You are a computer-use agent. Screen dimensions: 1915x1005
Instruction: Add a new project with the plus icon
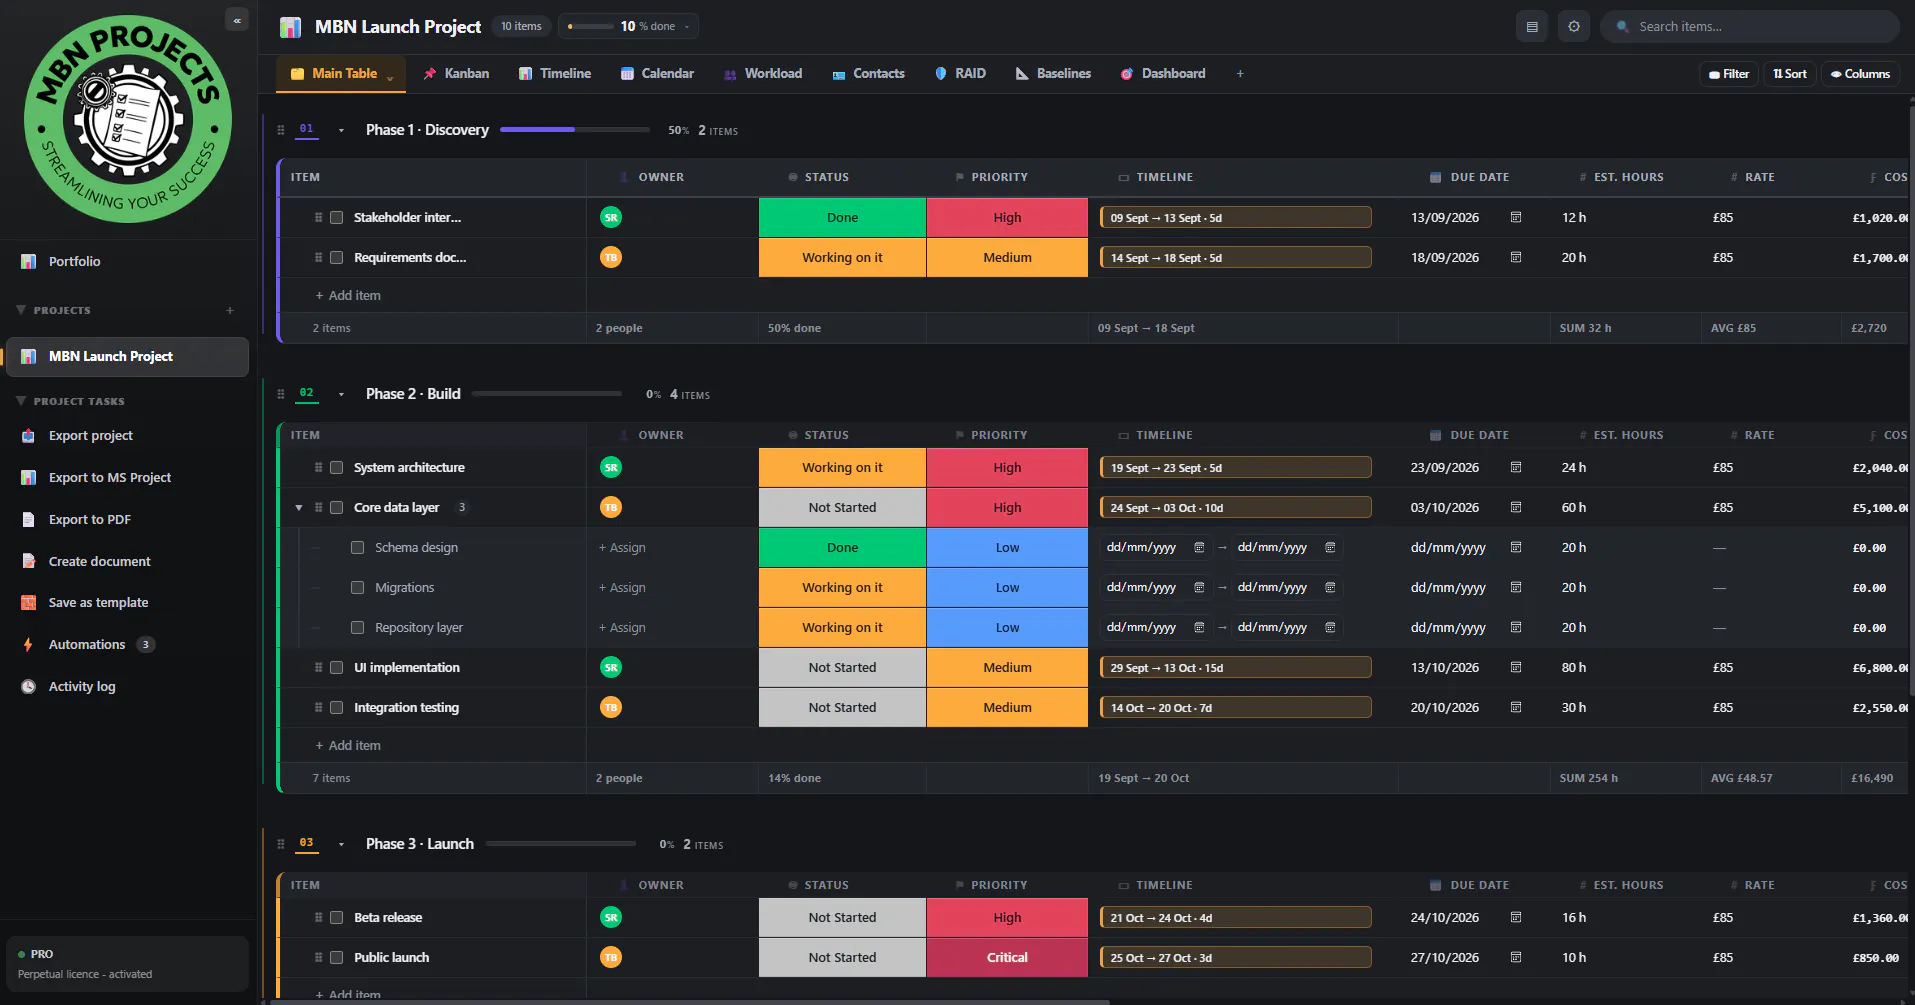click(x=230, y=311)
